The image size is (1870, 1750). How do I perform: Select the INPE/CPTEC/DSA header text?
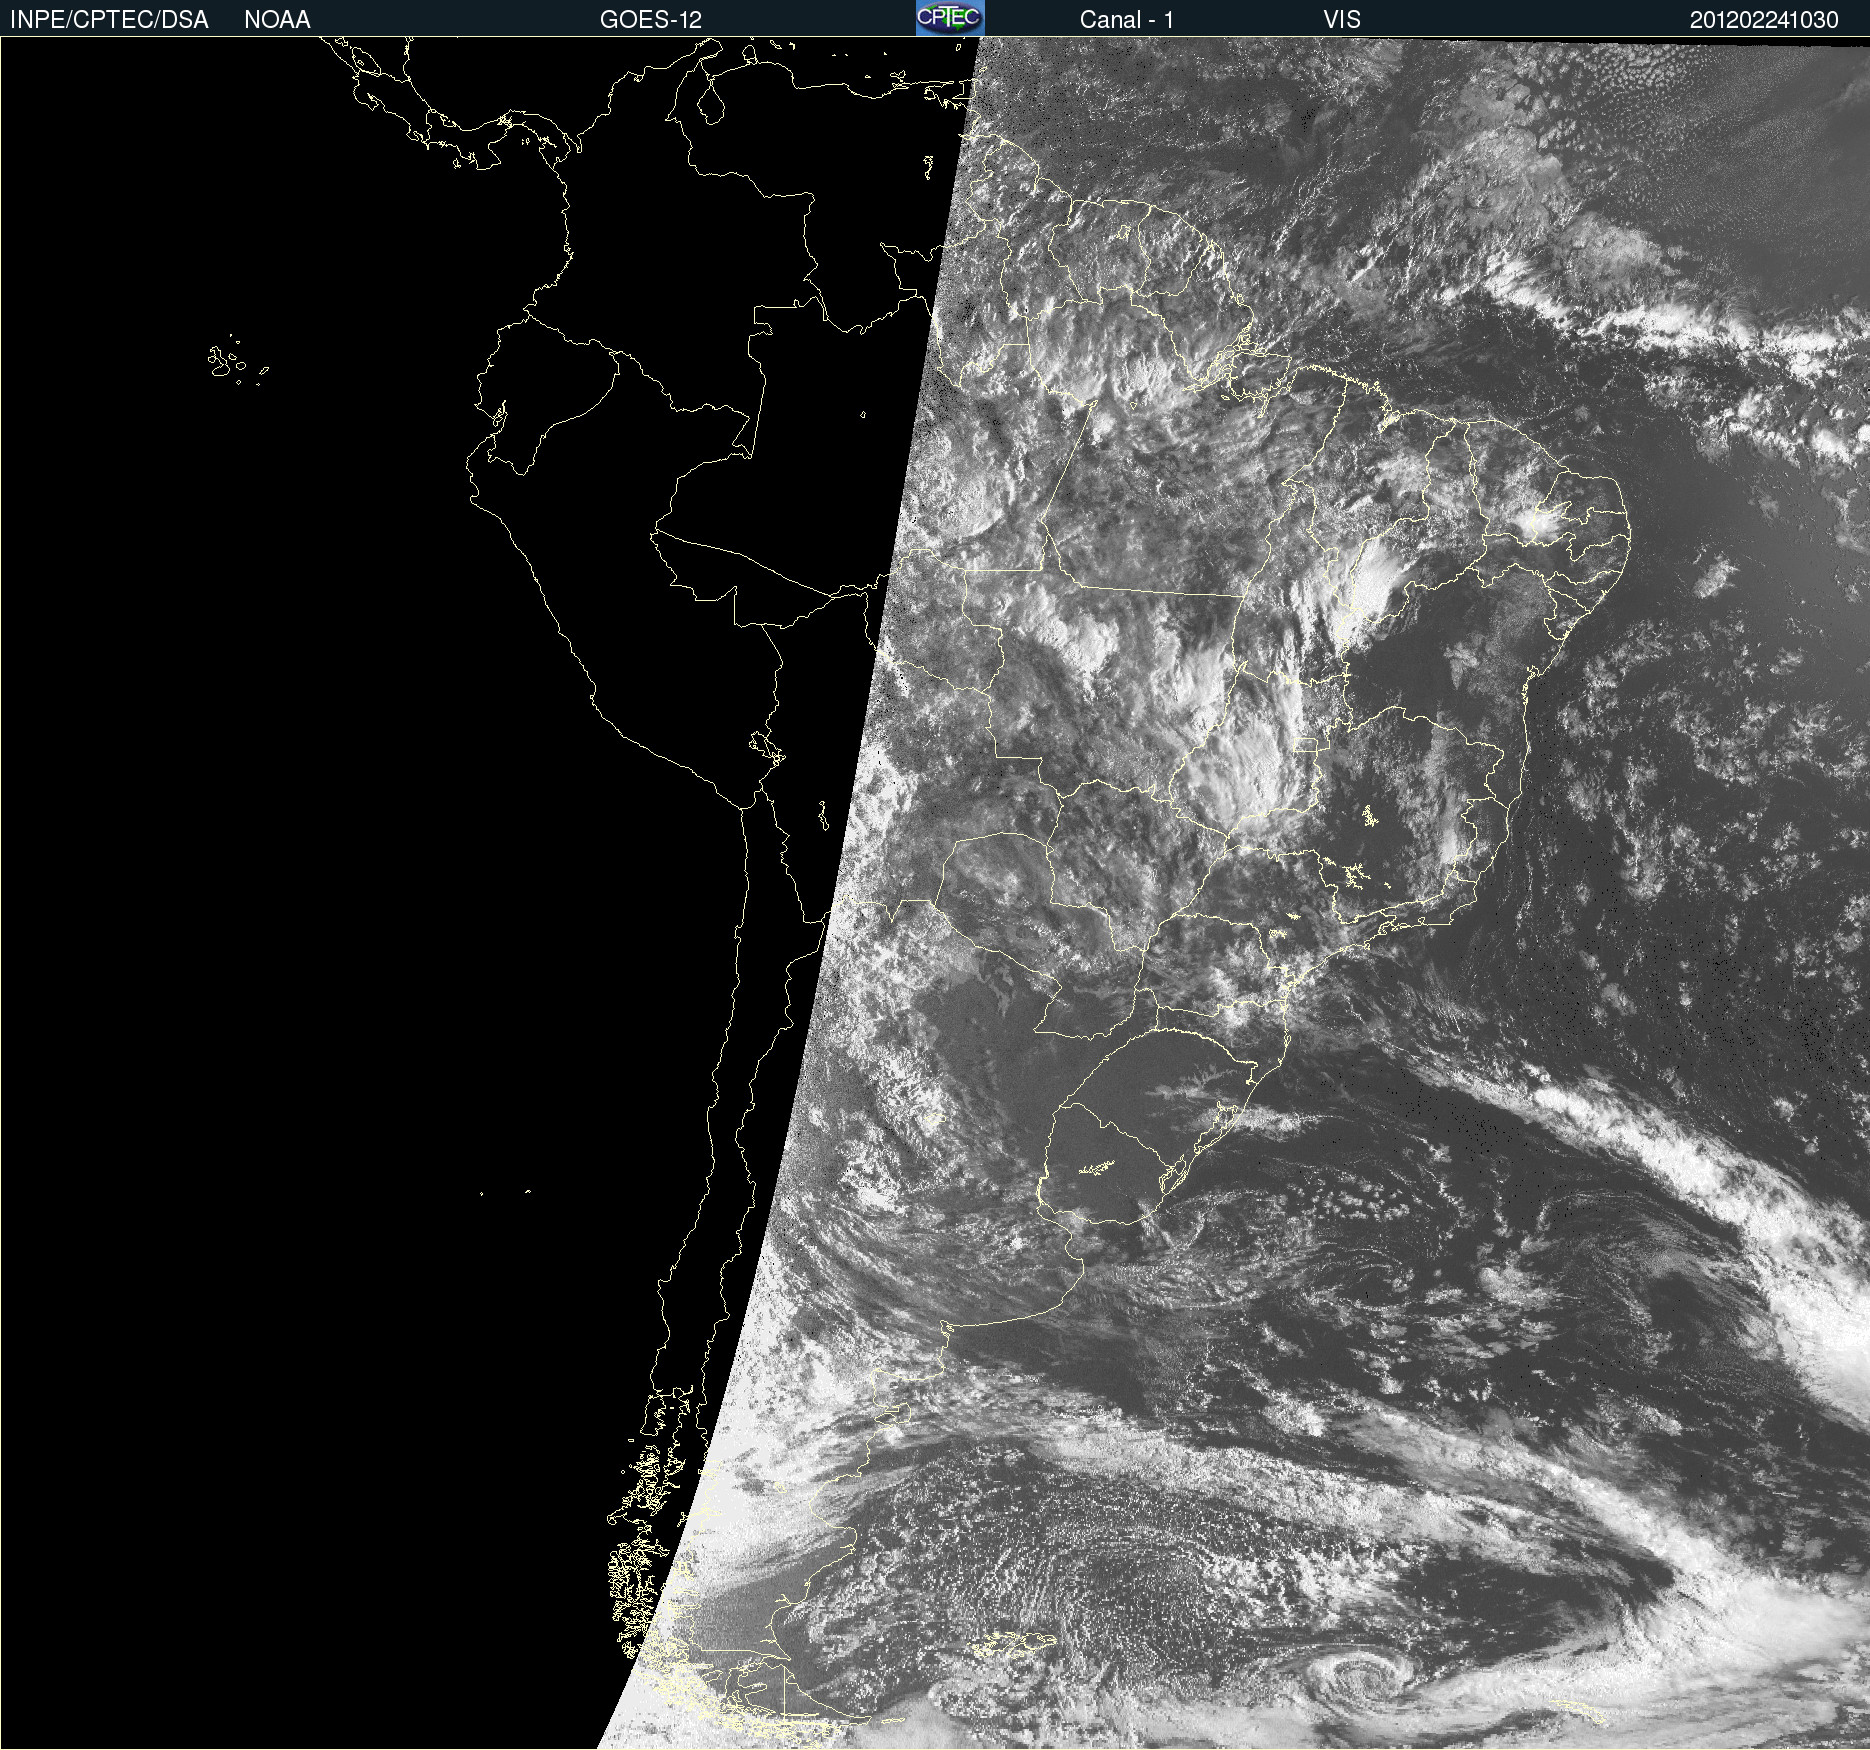coord(109,20)
